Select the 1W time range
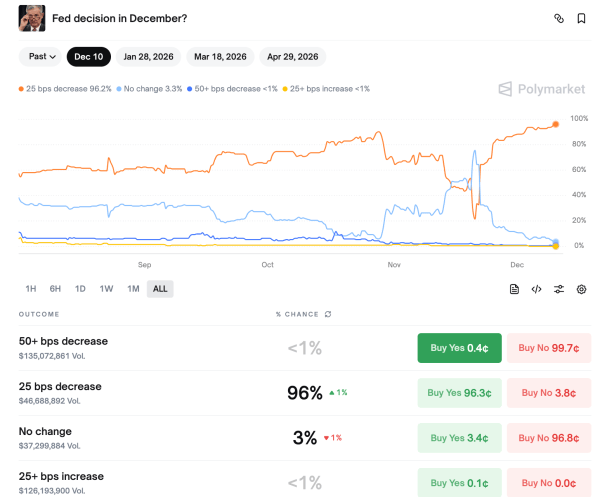This screenshot has width=600, height=497. [106, 289]
